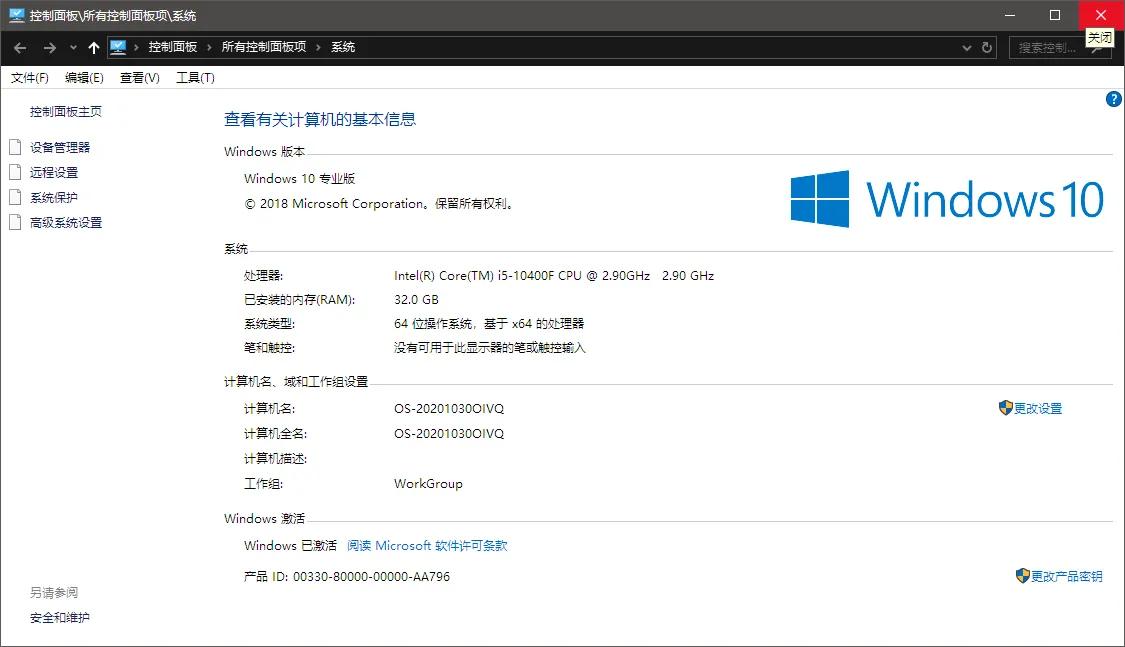This screenshot has height=647, width=1125.
Task: Expand the breadcrumb chevron after 控制面板
Action: pyautogui.click(x=209, y=46)
